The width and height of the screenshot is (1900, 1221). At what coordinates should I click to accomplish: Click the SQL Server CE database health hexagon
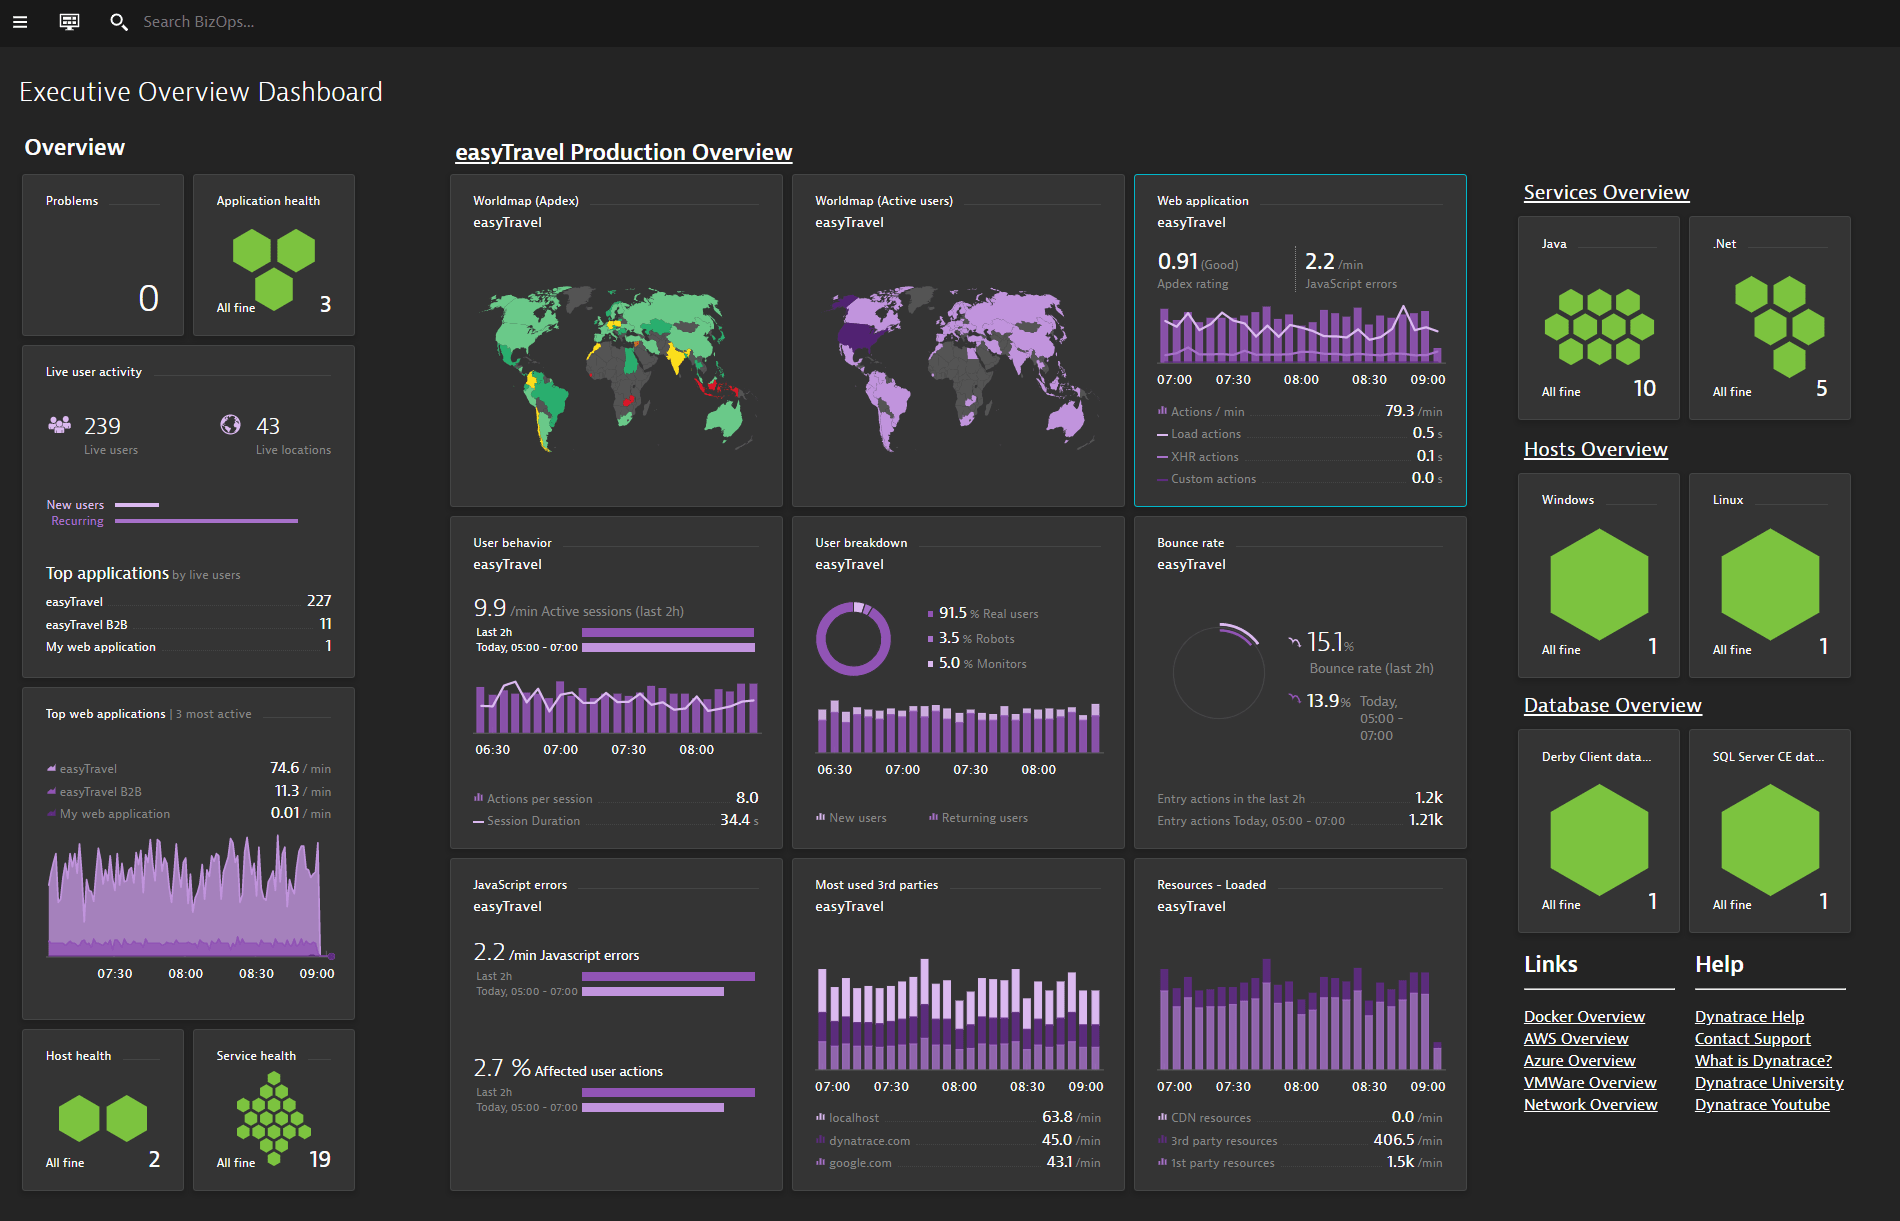1768,840
